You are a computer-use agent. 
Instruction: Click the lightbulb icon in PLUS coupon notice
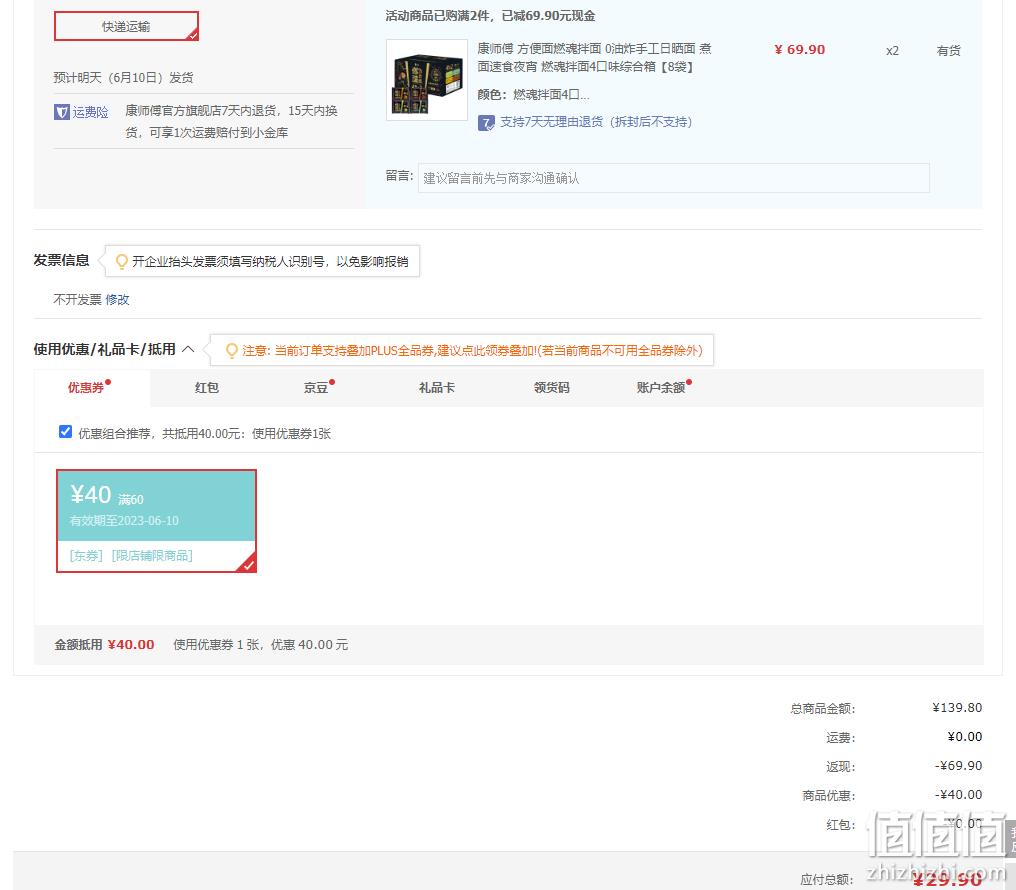[x=231, y=350]
